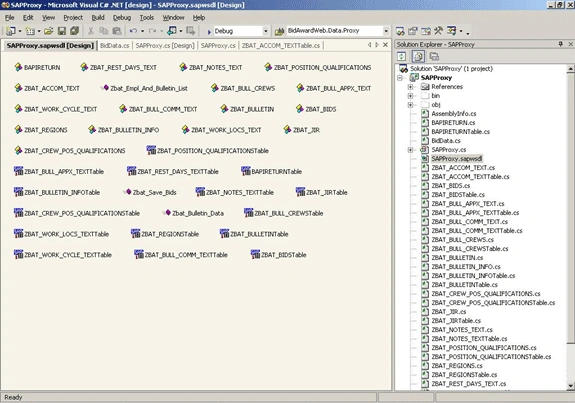Click the Paste toolbar icon
575x403 pixels.
117,31
